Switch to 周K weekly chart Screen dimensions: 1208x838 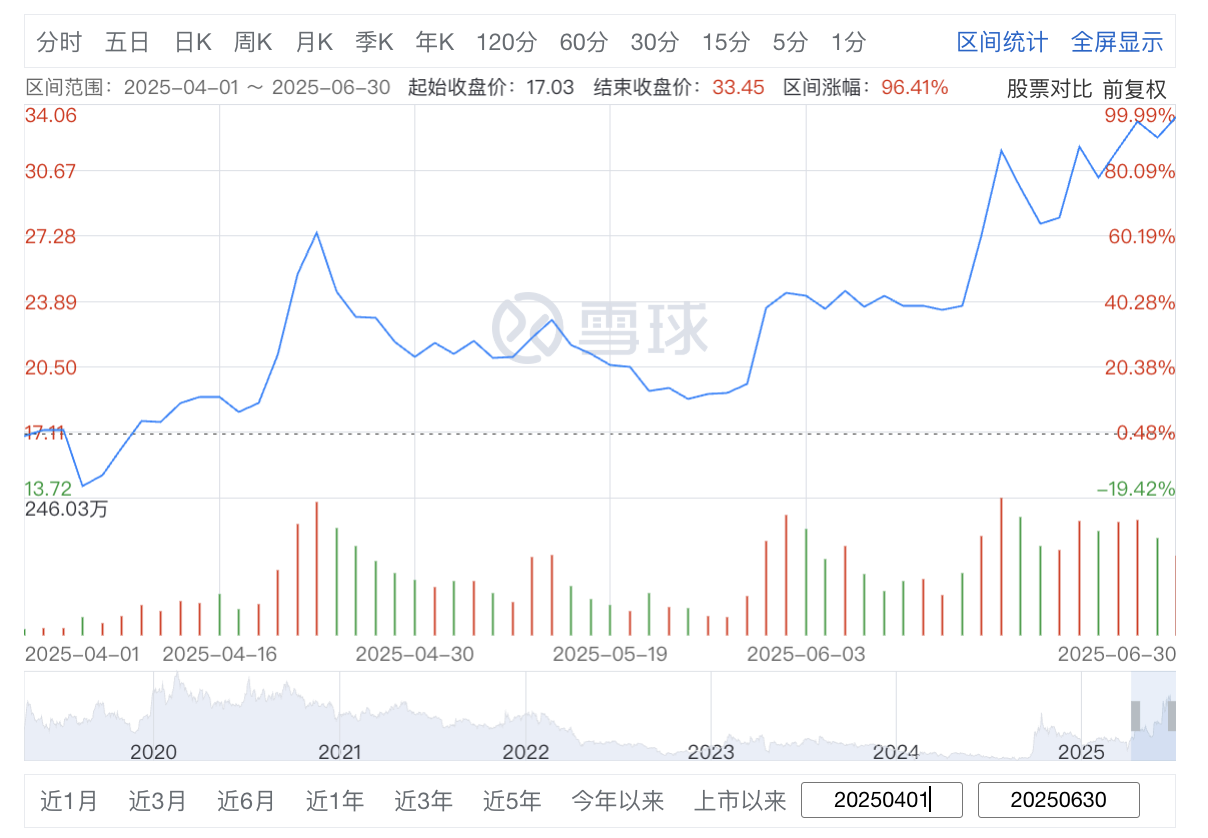coord(253,42)
